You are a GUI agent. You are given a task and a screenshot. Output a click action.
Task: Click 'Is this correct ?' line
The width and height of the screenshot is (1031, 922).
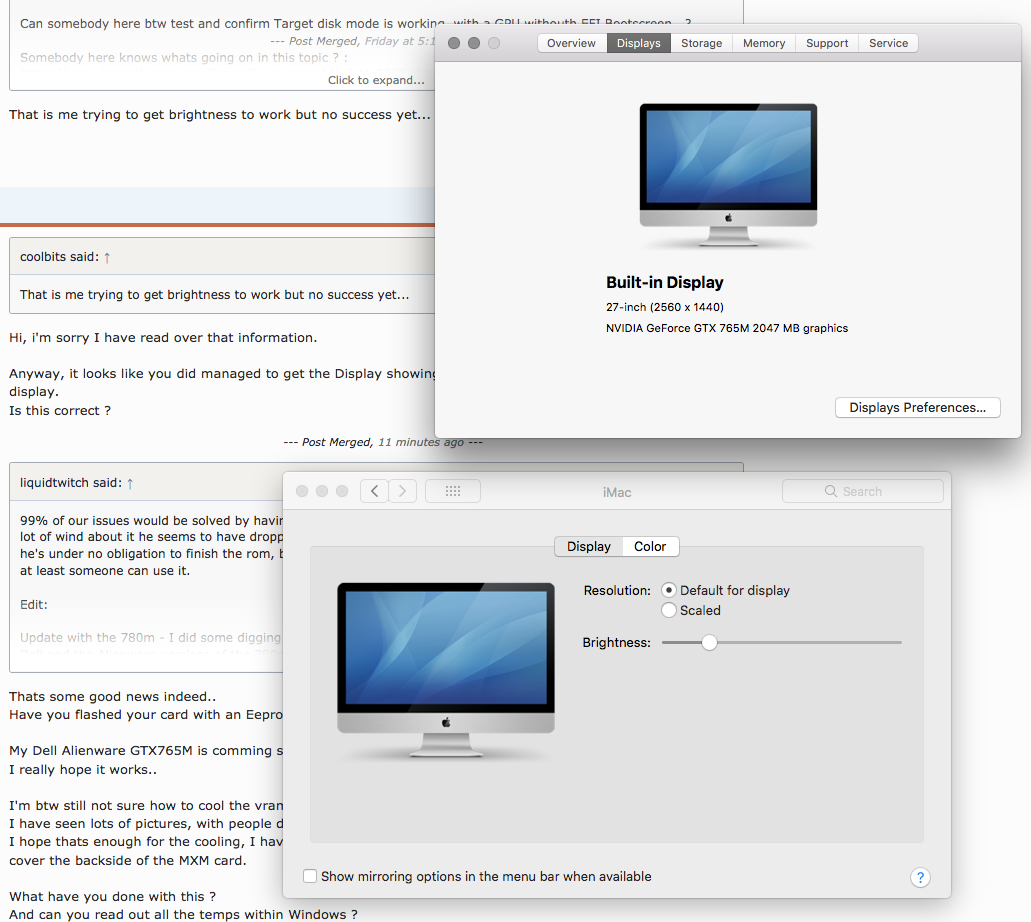pyautogui.click(x=60, y=410)
